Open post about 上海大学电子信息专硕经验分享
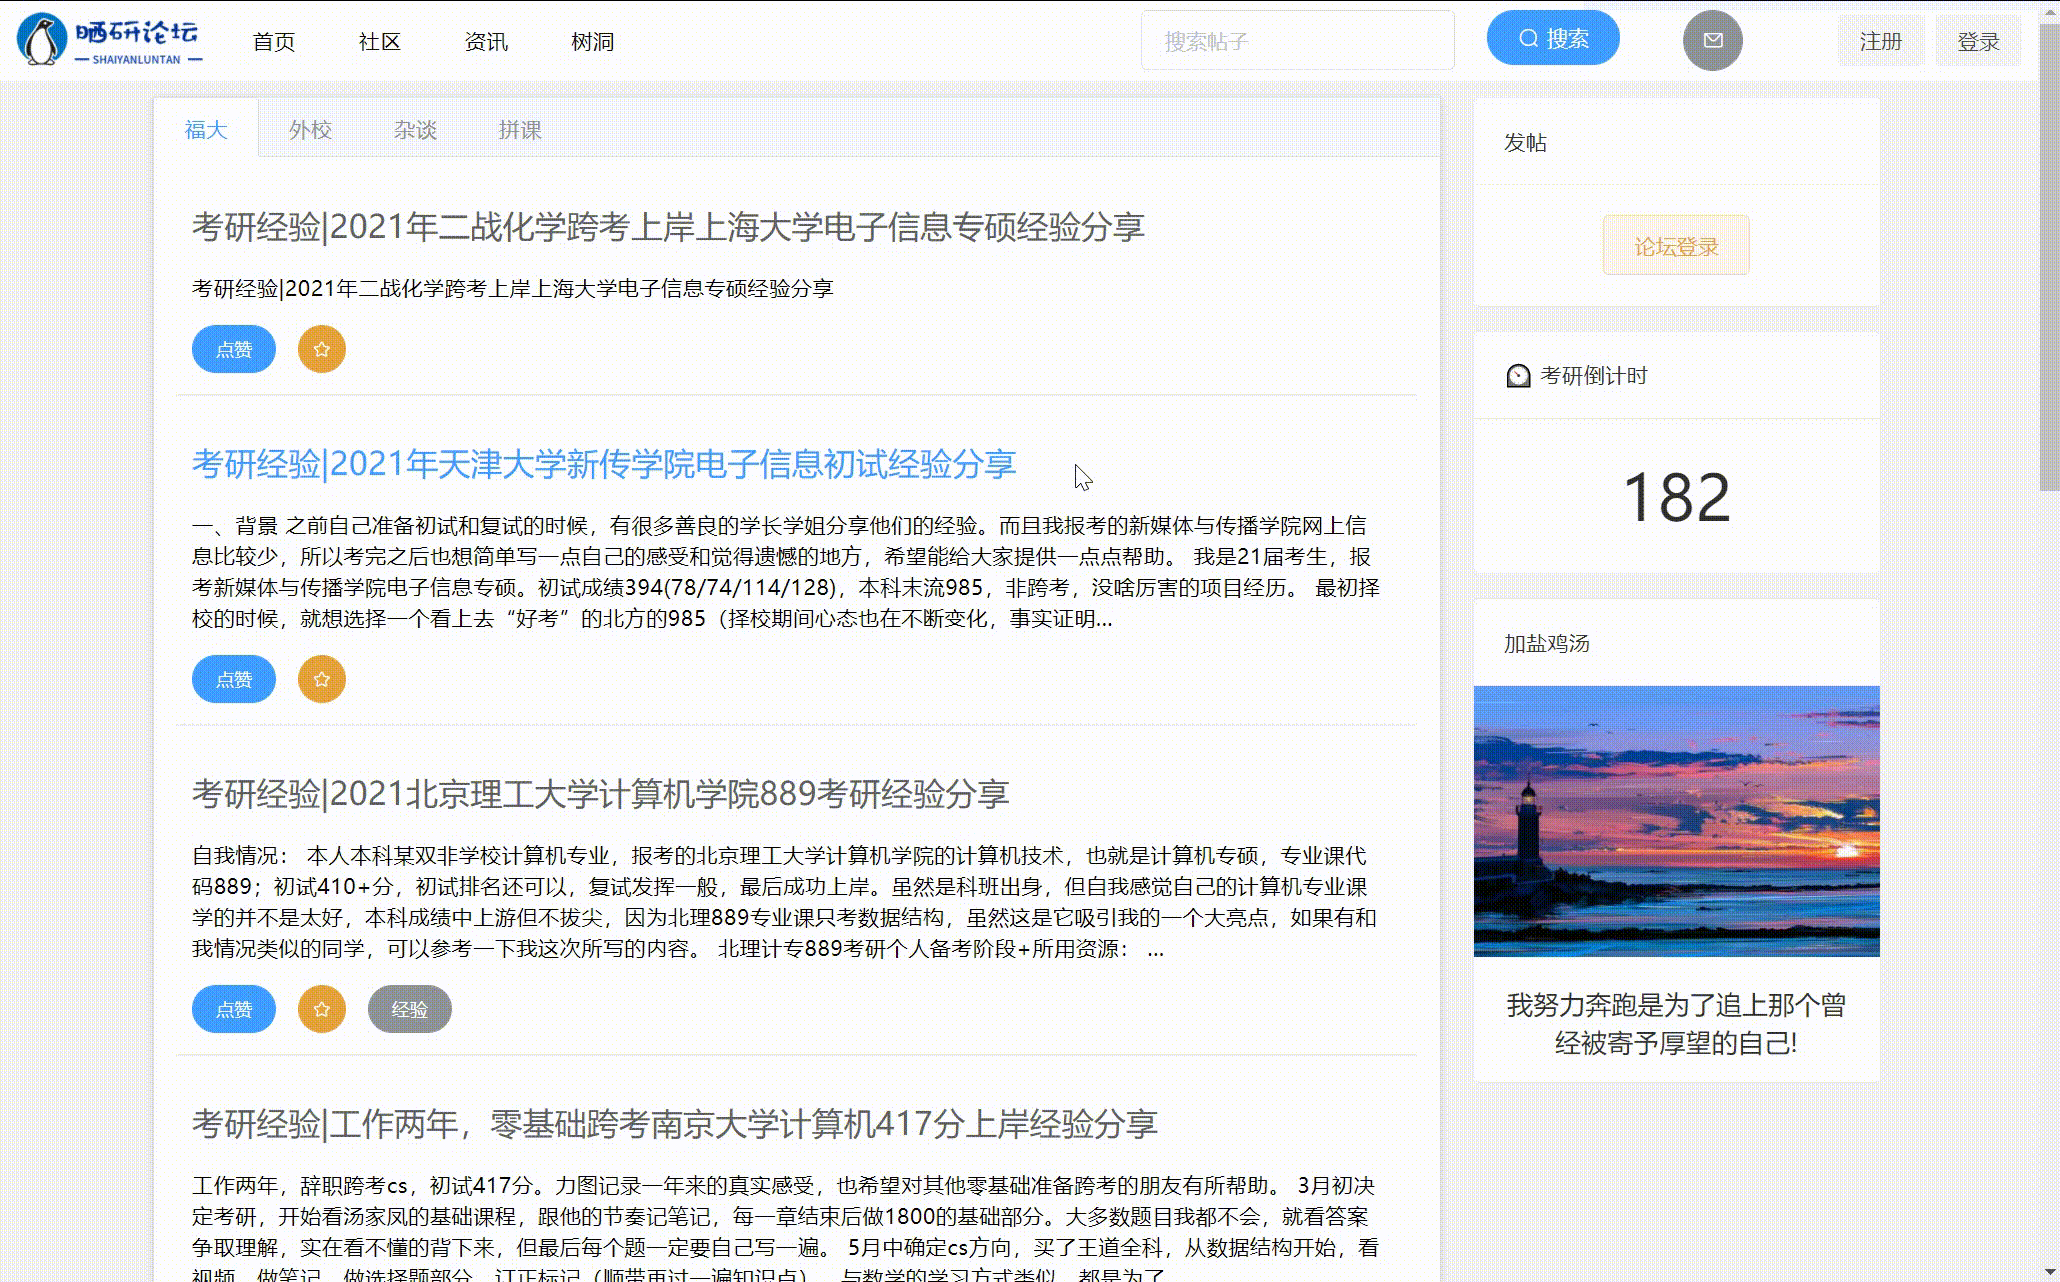Viewport: 2060px width, 1282px height. [668, 227]
